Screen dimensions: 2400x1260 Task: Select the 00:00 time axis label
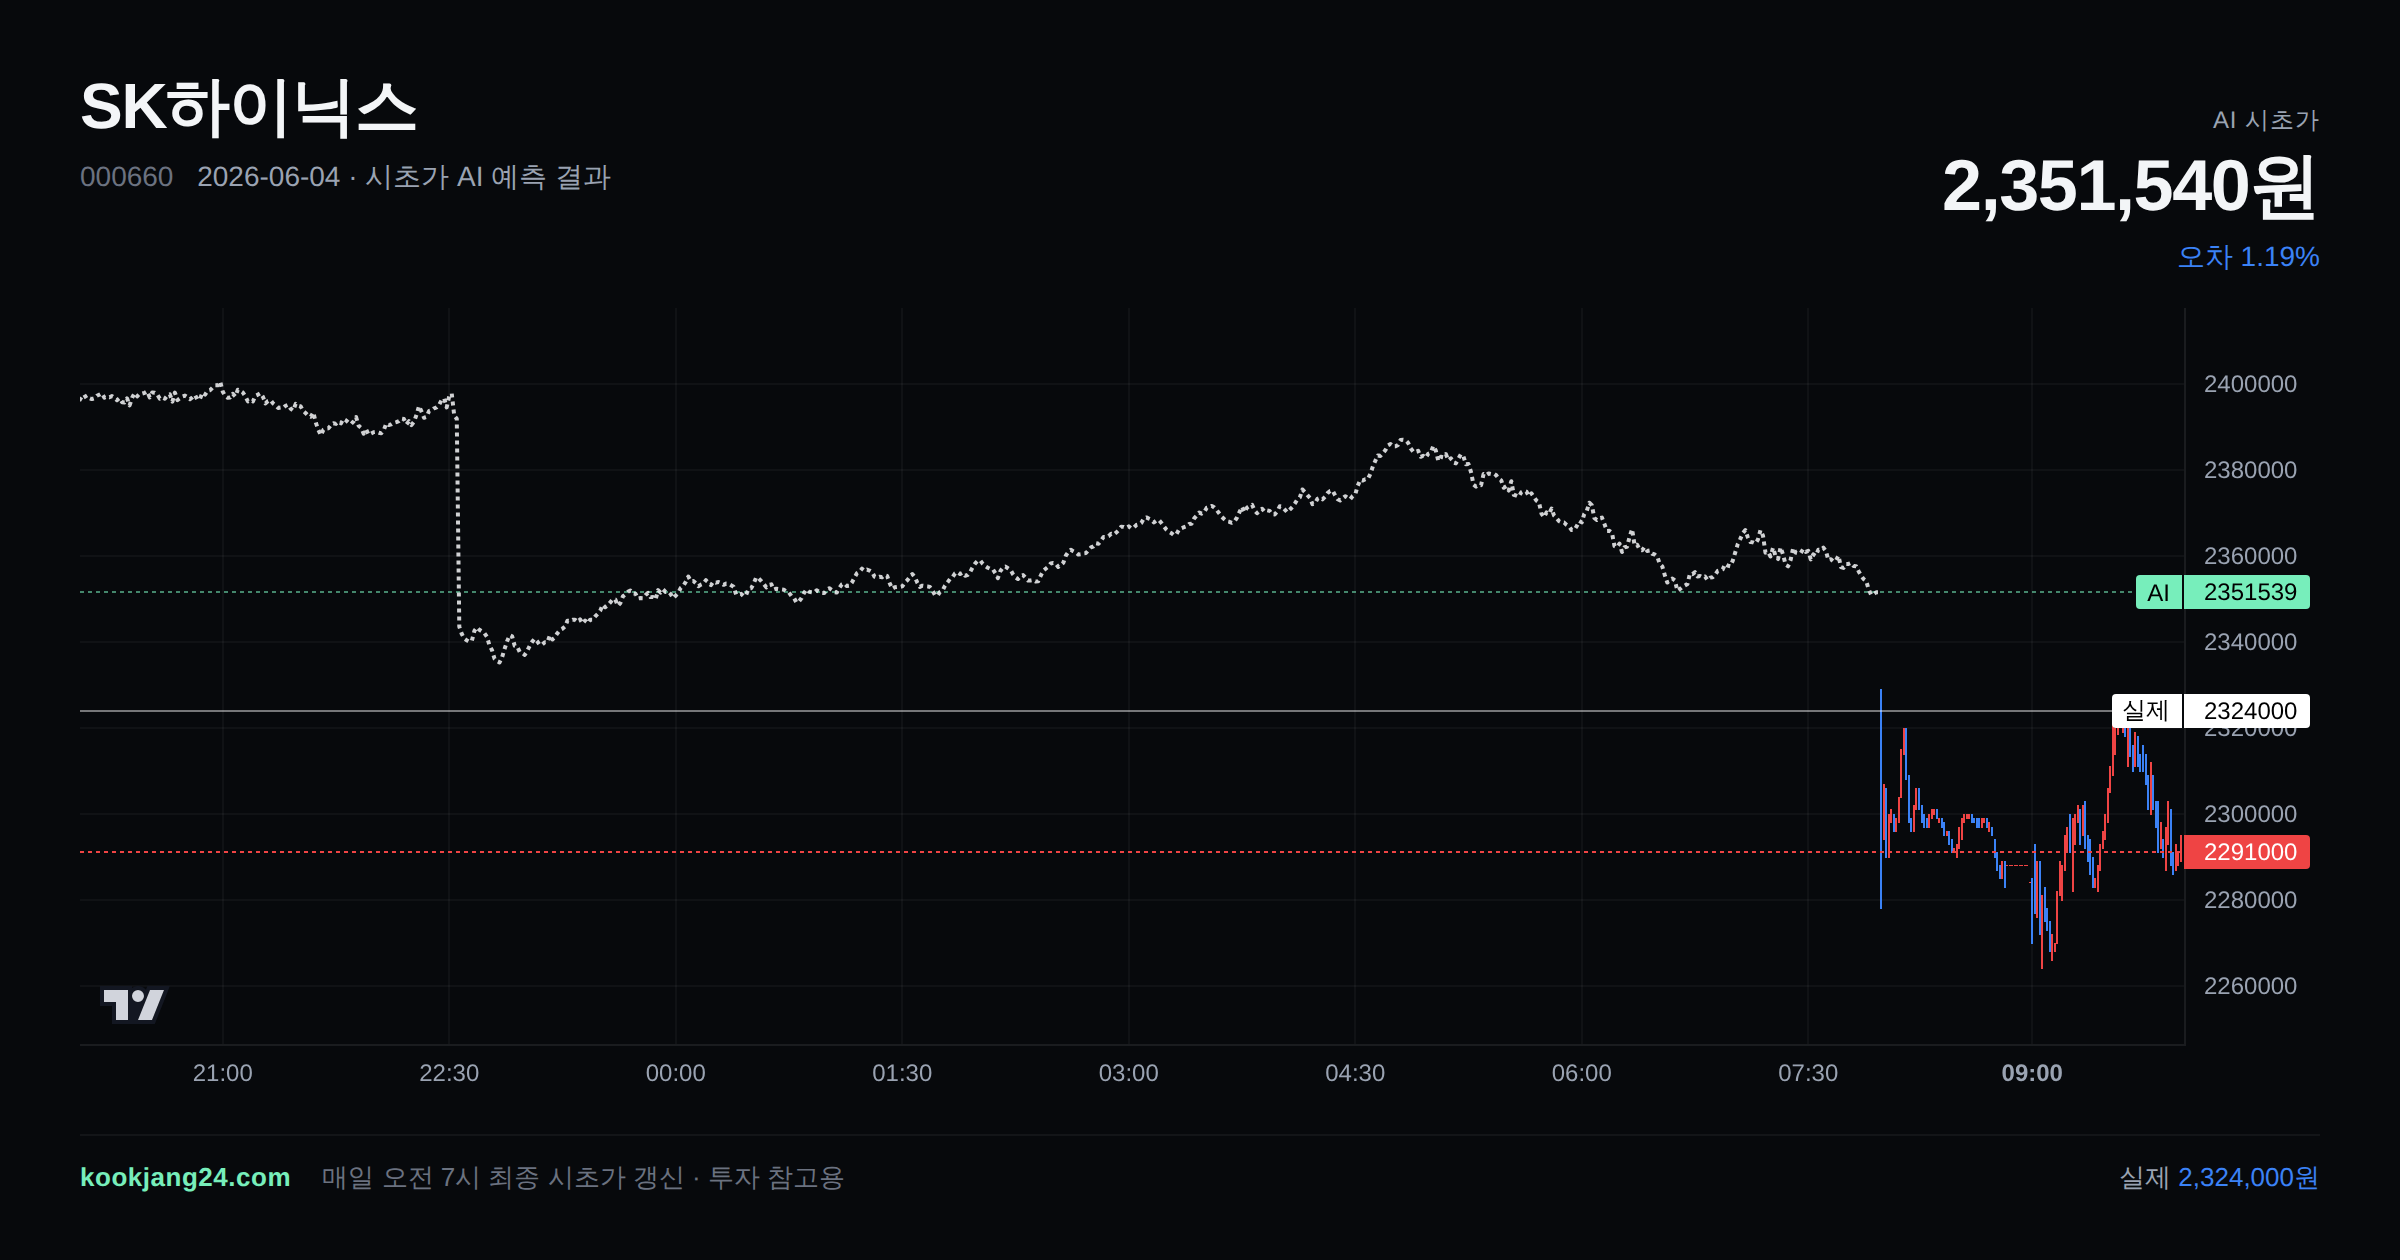click(675, 1073)
